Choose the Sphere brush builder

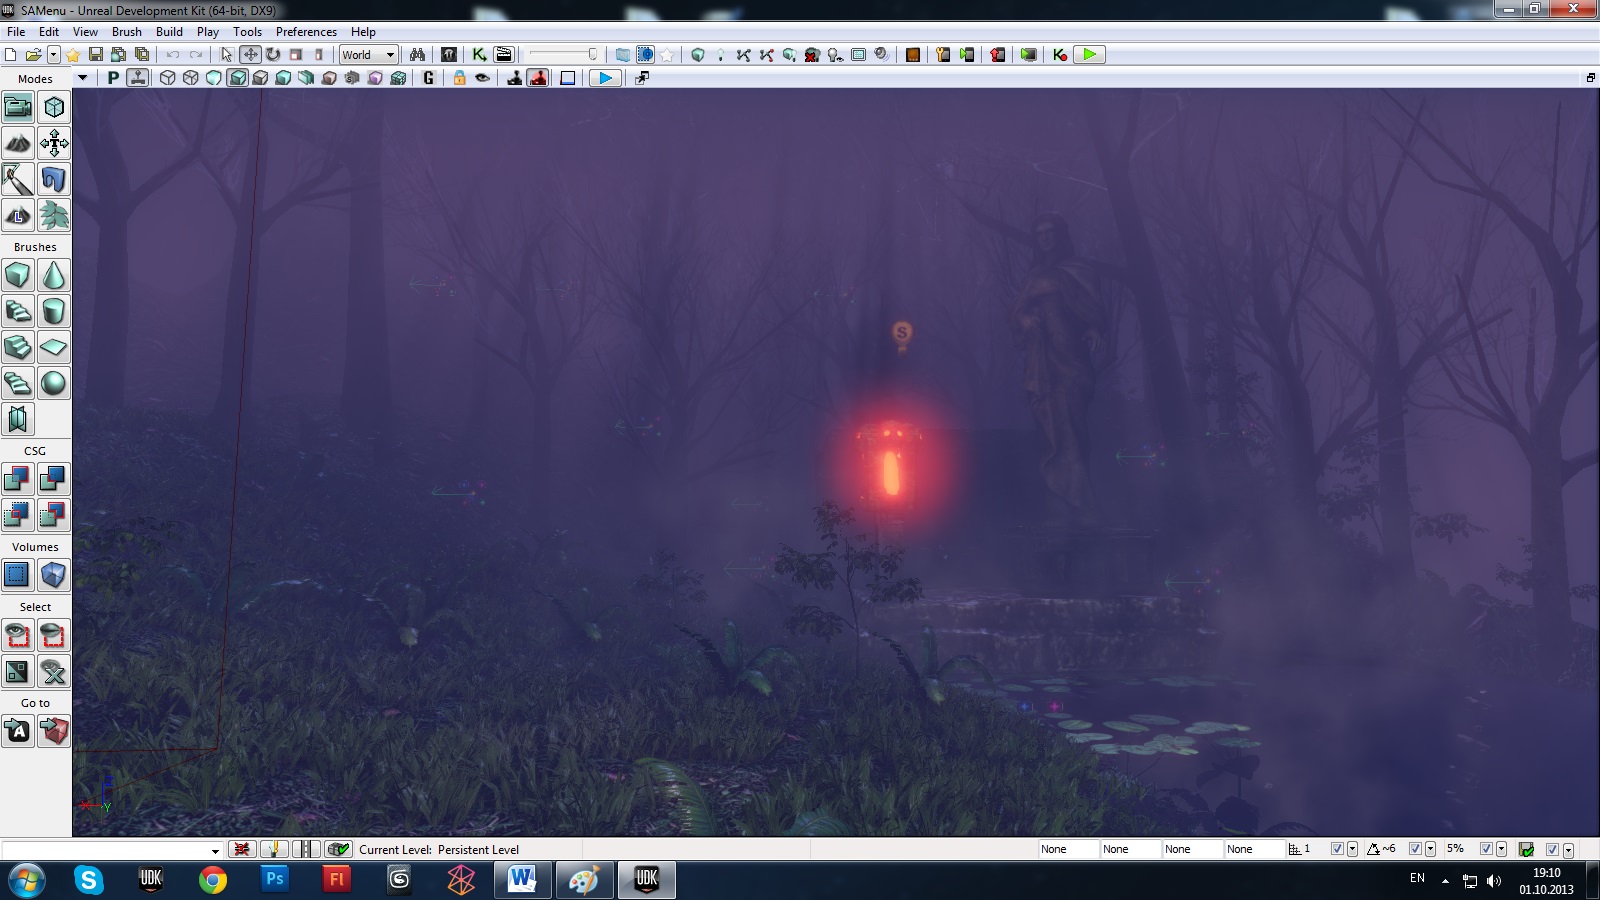[x=54, y=383]
